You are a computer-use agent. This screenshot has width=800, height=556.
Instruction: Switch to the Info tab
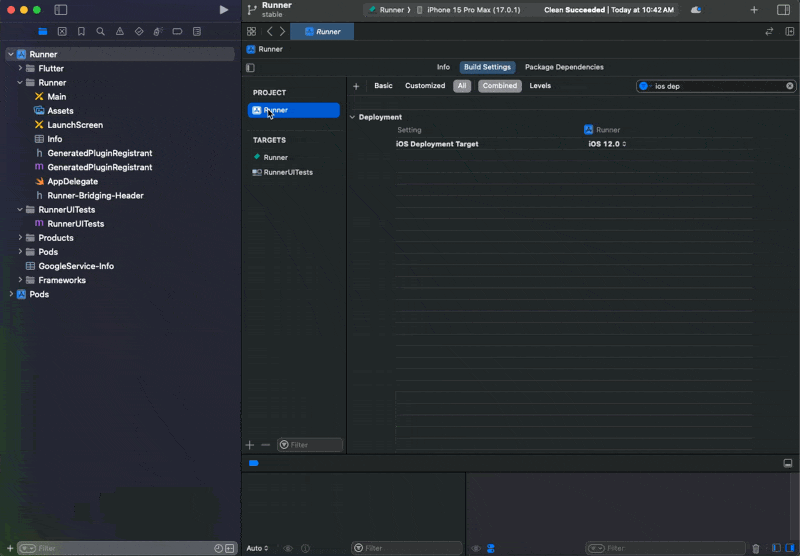point(443,67)
